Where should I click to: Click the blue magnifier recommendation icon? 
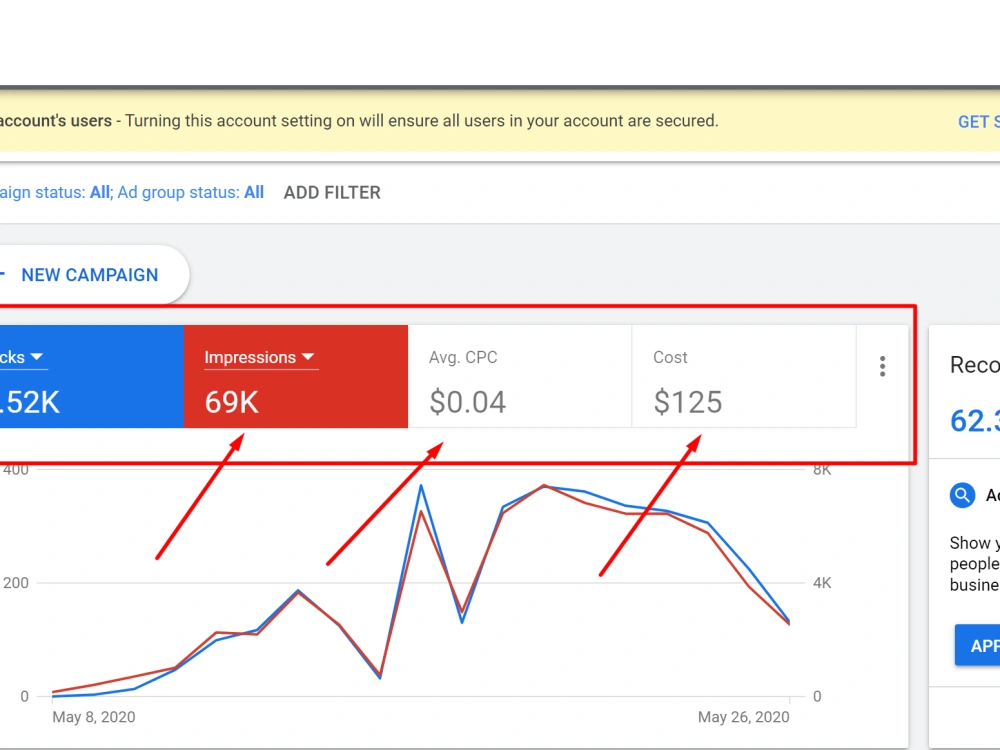[962, 495]
